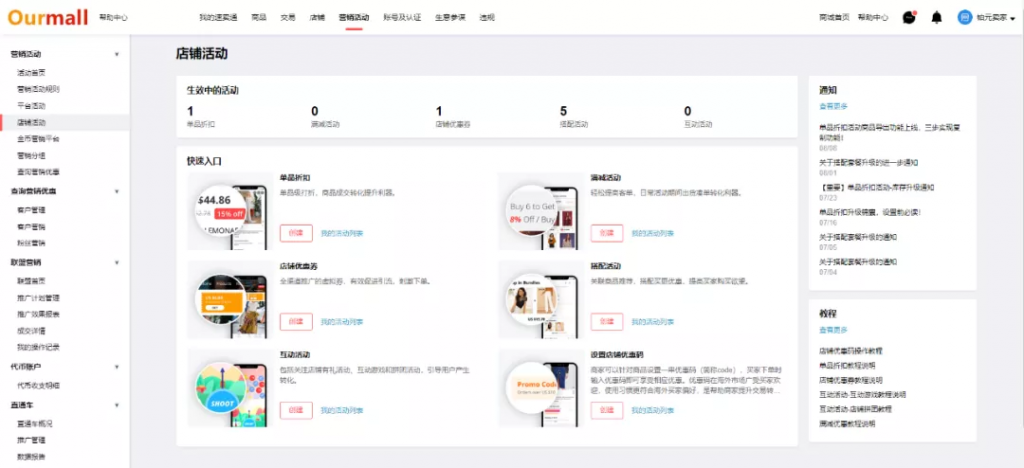The width and height of the screenshot is (1024, 468).
Task: Click 查看更多 link in 通知 panel
Action: tap(833, 106)
